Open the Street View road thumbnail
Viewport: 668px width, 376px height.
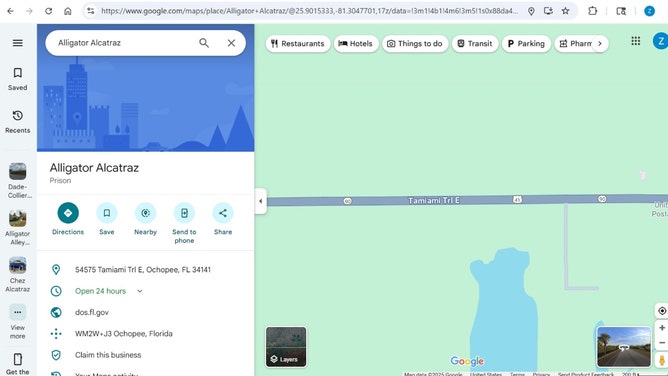tap(624, 347)
